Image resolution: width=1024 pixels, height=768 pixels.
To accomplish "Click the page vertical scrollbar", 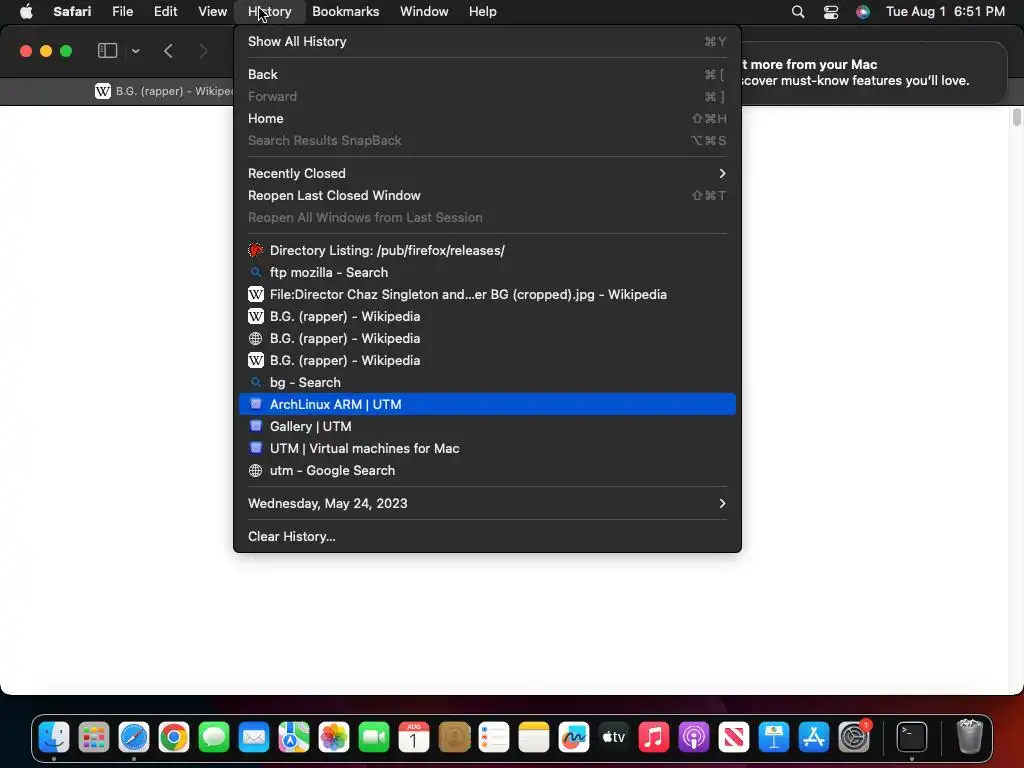I will tap(1017, 118).
